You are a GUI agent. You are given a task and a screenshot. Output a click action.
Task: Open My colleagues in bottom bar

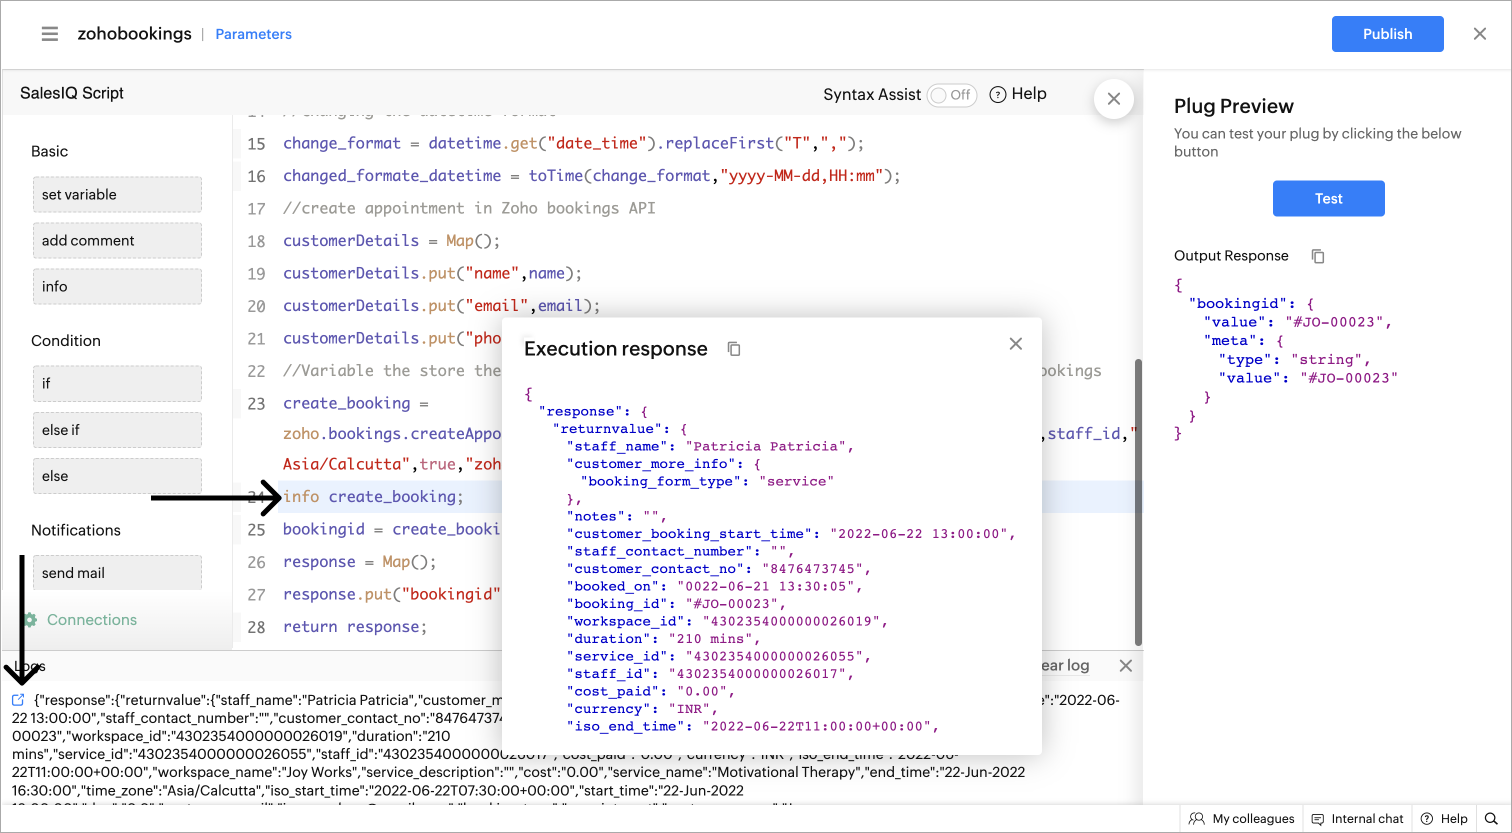tap(1242, 818)
